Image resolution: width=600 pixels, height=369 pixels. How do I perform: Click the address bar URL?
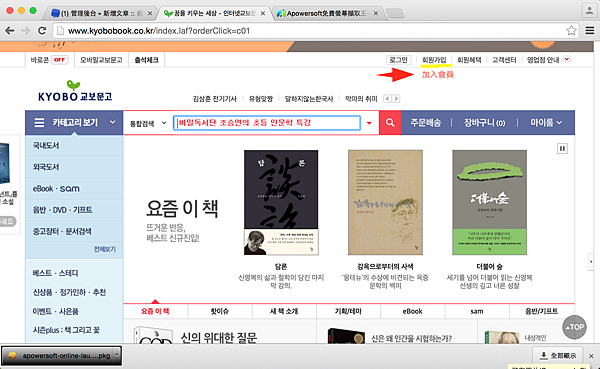pyautogui.click(x=159, y=31)
